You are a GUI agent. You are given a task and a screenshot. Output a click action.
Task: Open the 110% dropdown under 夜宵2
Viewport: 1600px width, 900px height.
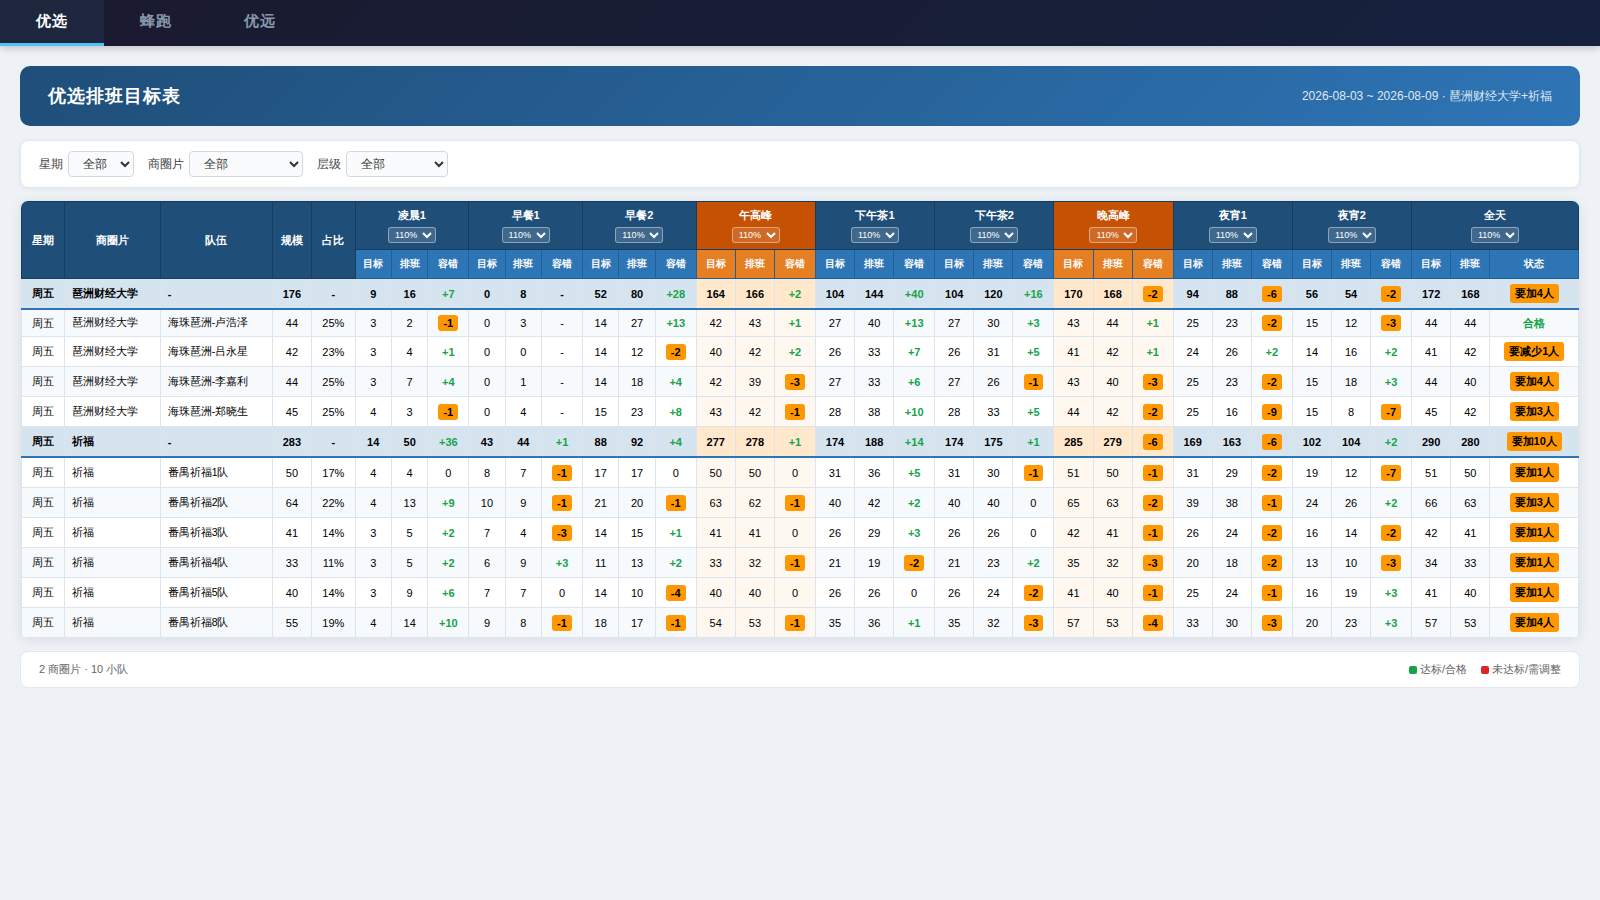1352,235
